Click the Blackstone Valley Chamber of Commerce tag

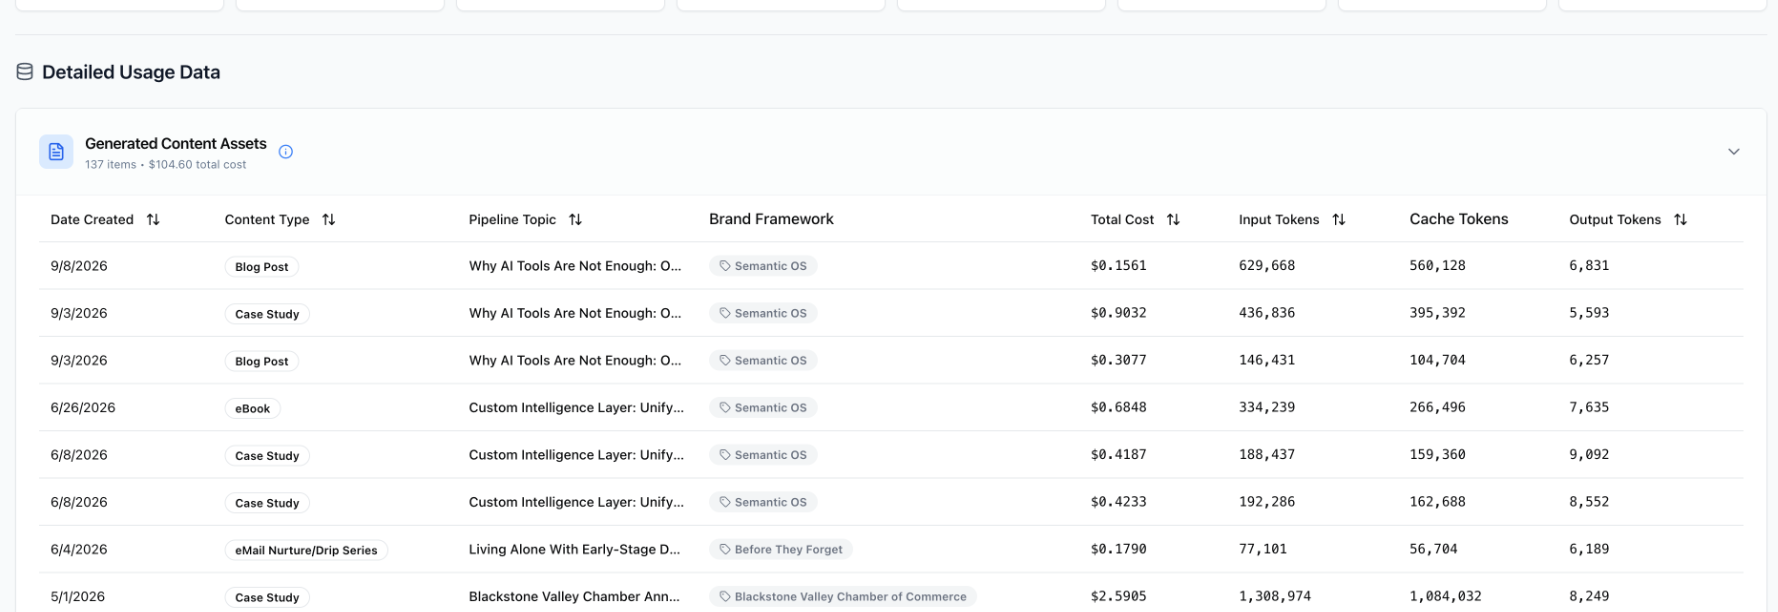[843, 596]
